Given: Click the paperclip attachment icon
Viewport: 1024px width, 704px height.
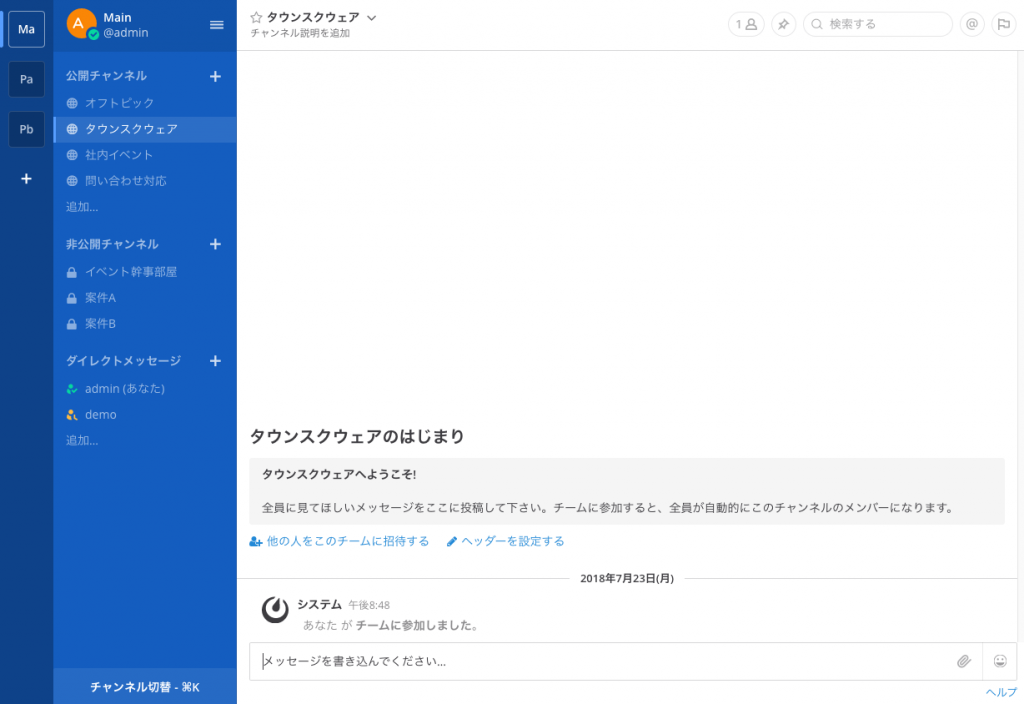Looking at the screenshot, I should [963, 661].
